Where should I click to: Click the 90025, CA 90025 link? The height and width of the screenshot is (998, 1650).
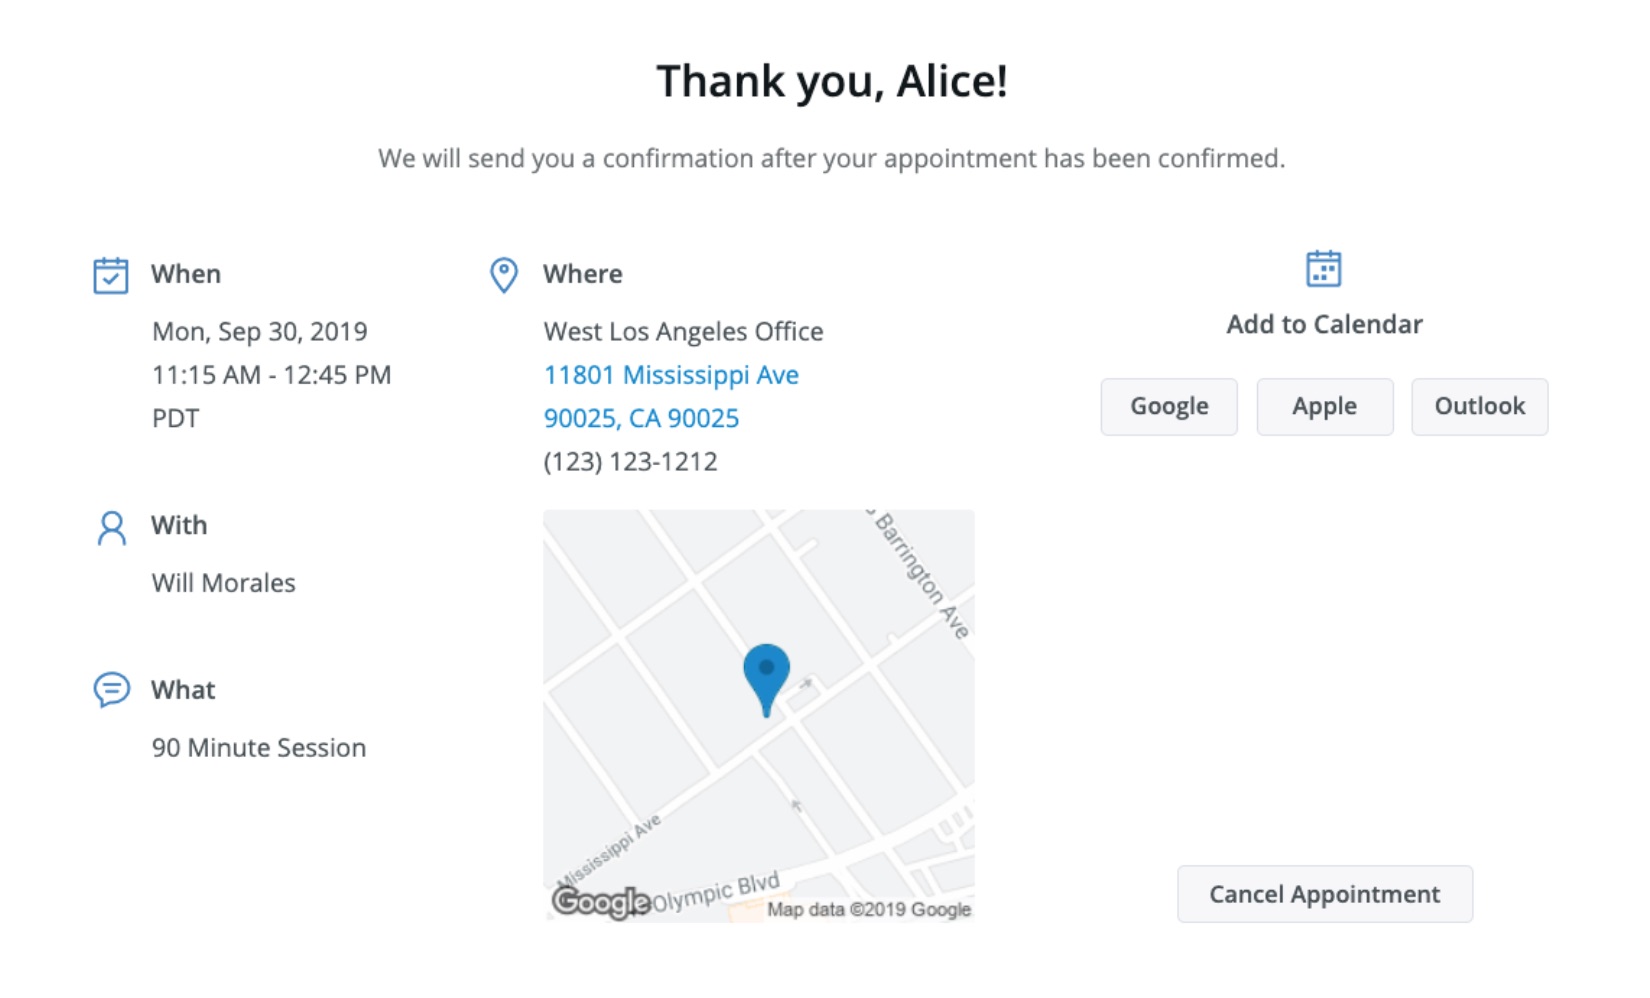641,418
